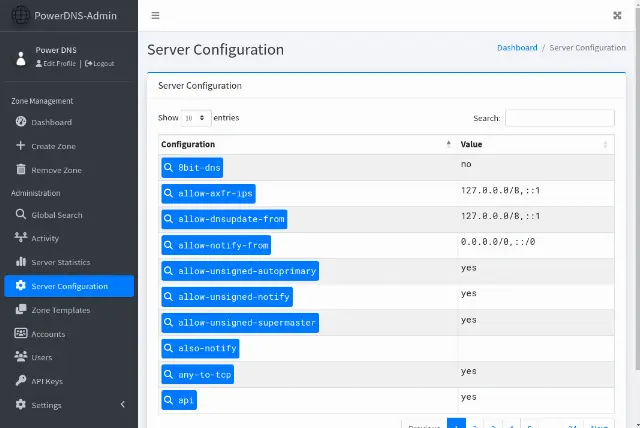Open Dashboard via its gauge icon
Image resolution: width=640 pixels, height=428 pixels.
[21, 122]
